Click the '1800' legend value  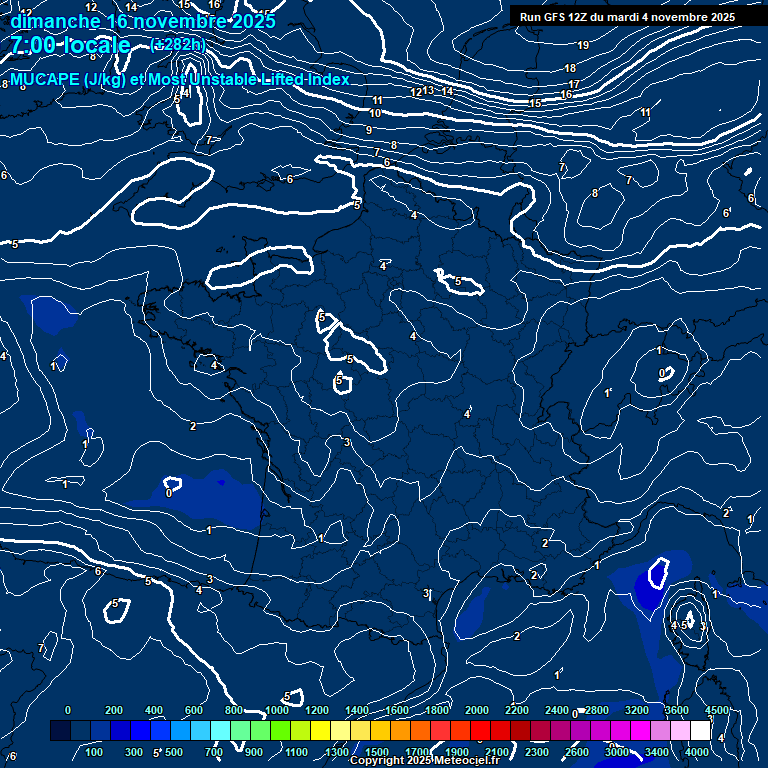tap(437, 710)
